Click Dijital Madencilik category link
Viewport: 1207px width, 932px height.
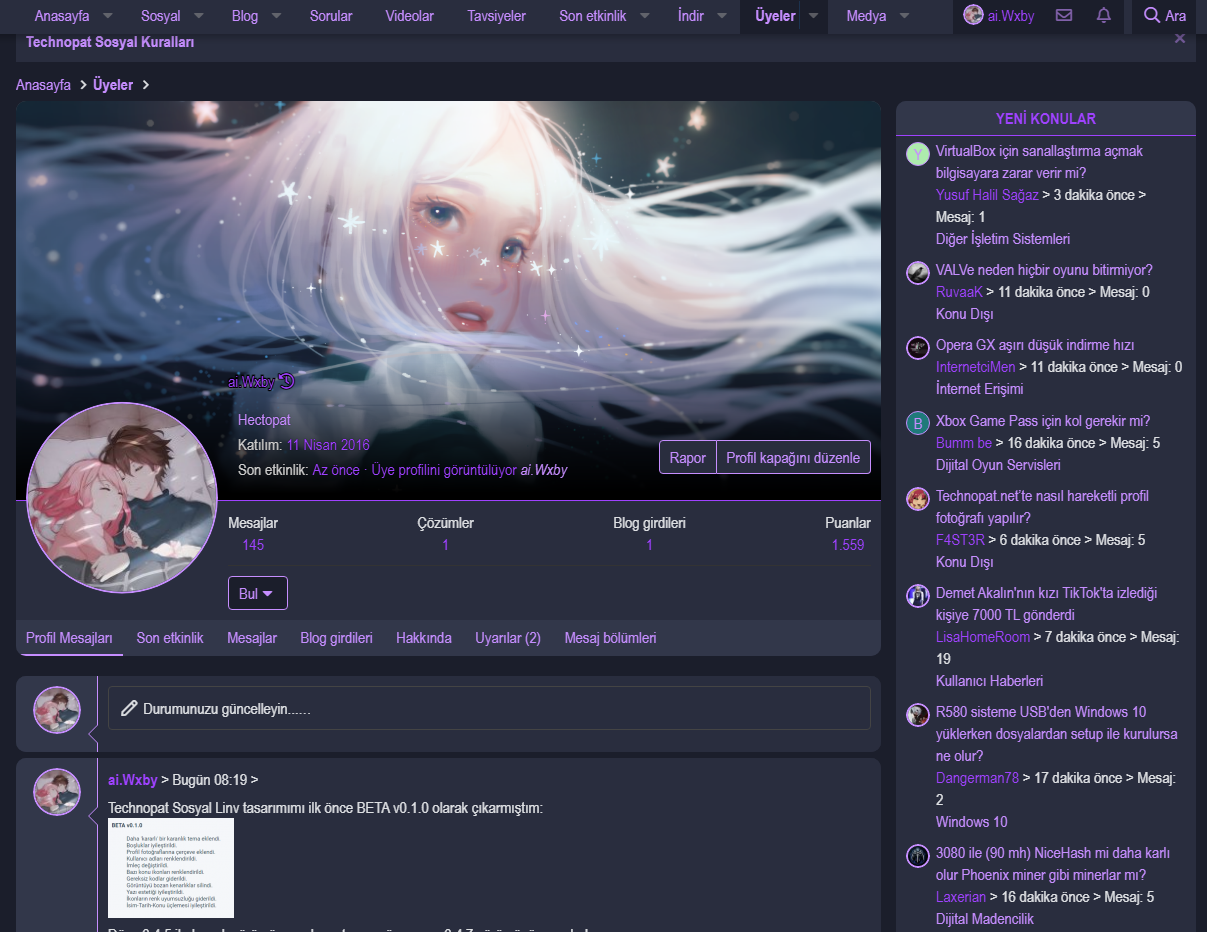pos(985,919)
